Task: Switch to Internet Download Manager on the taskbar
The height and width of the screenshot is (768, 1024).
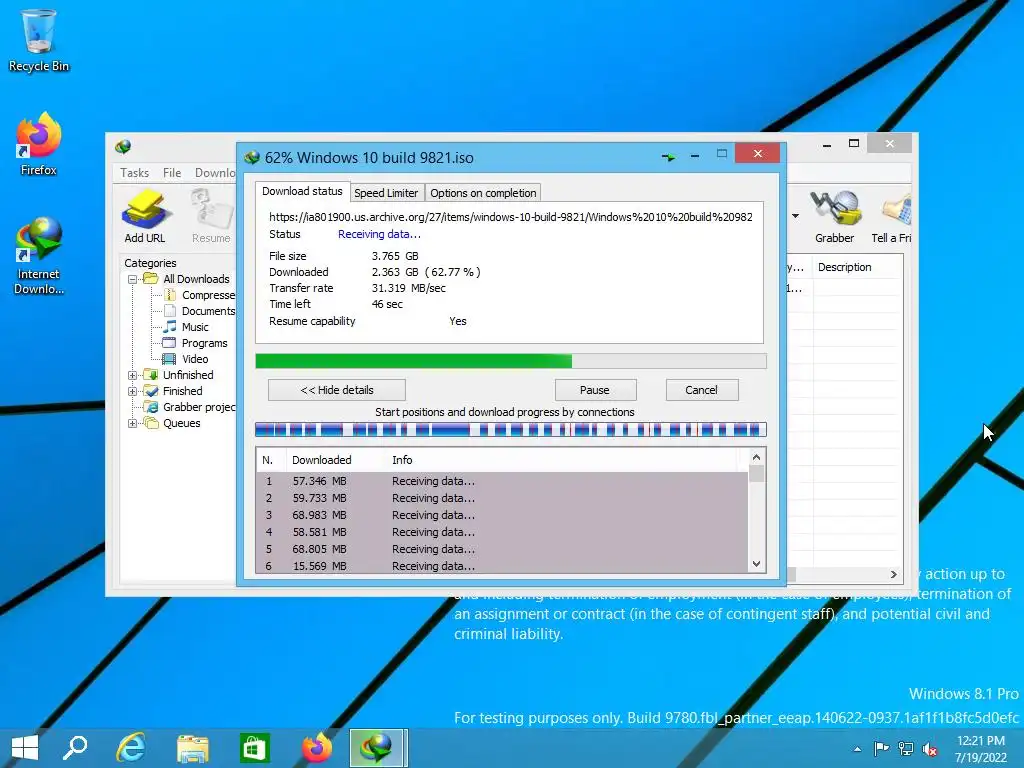Action: 376,748
